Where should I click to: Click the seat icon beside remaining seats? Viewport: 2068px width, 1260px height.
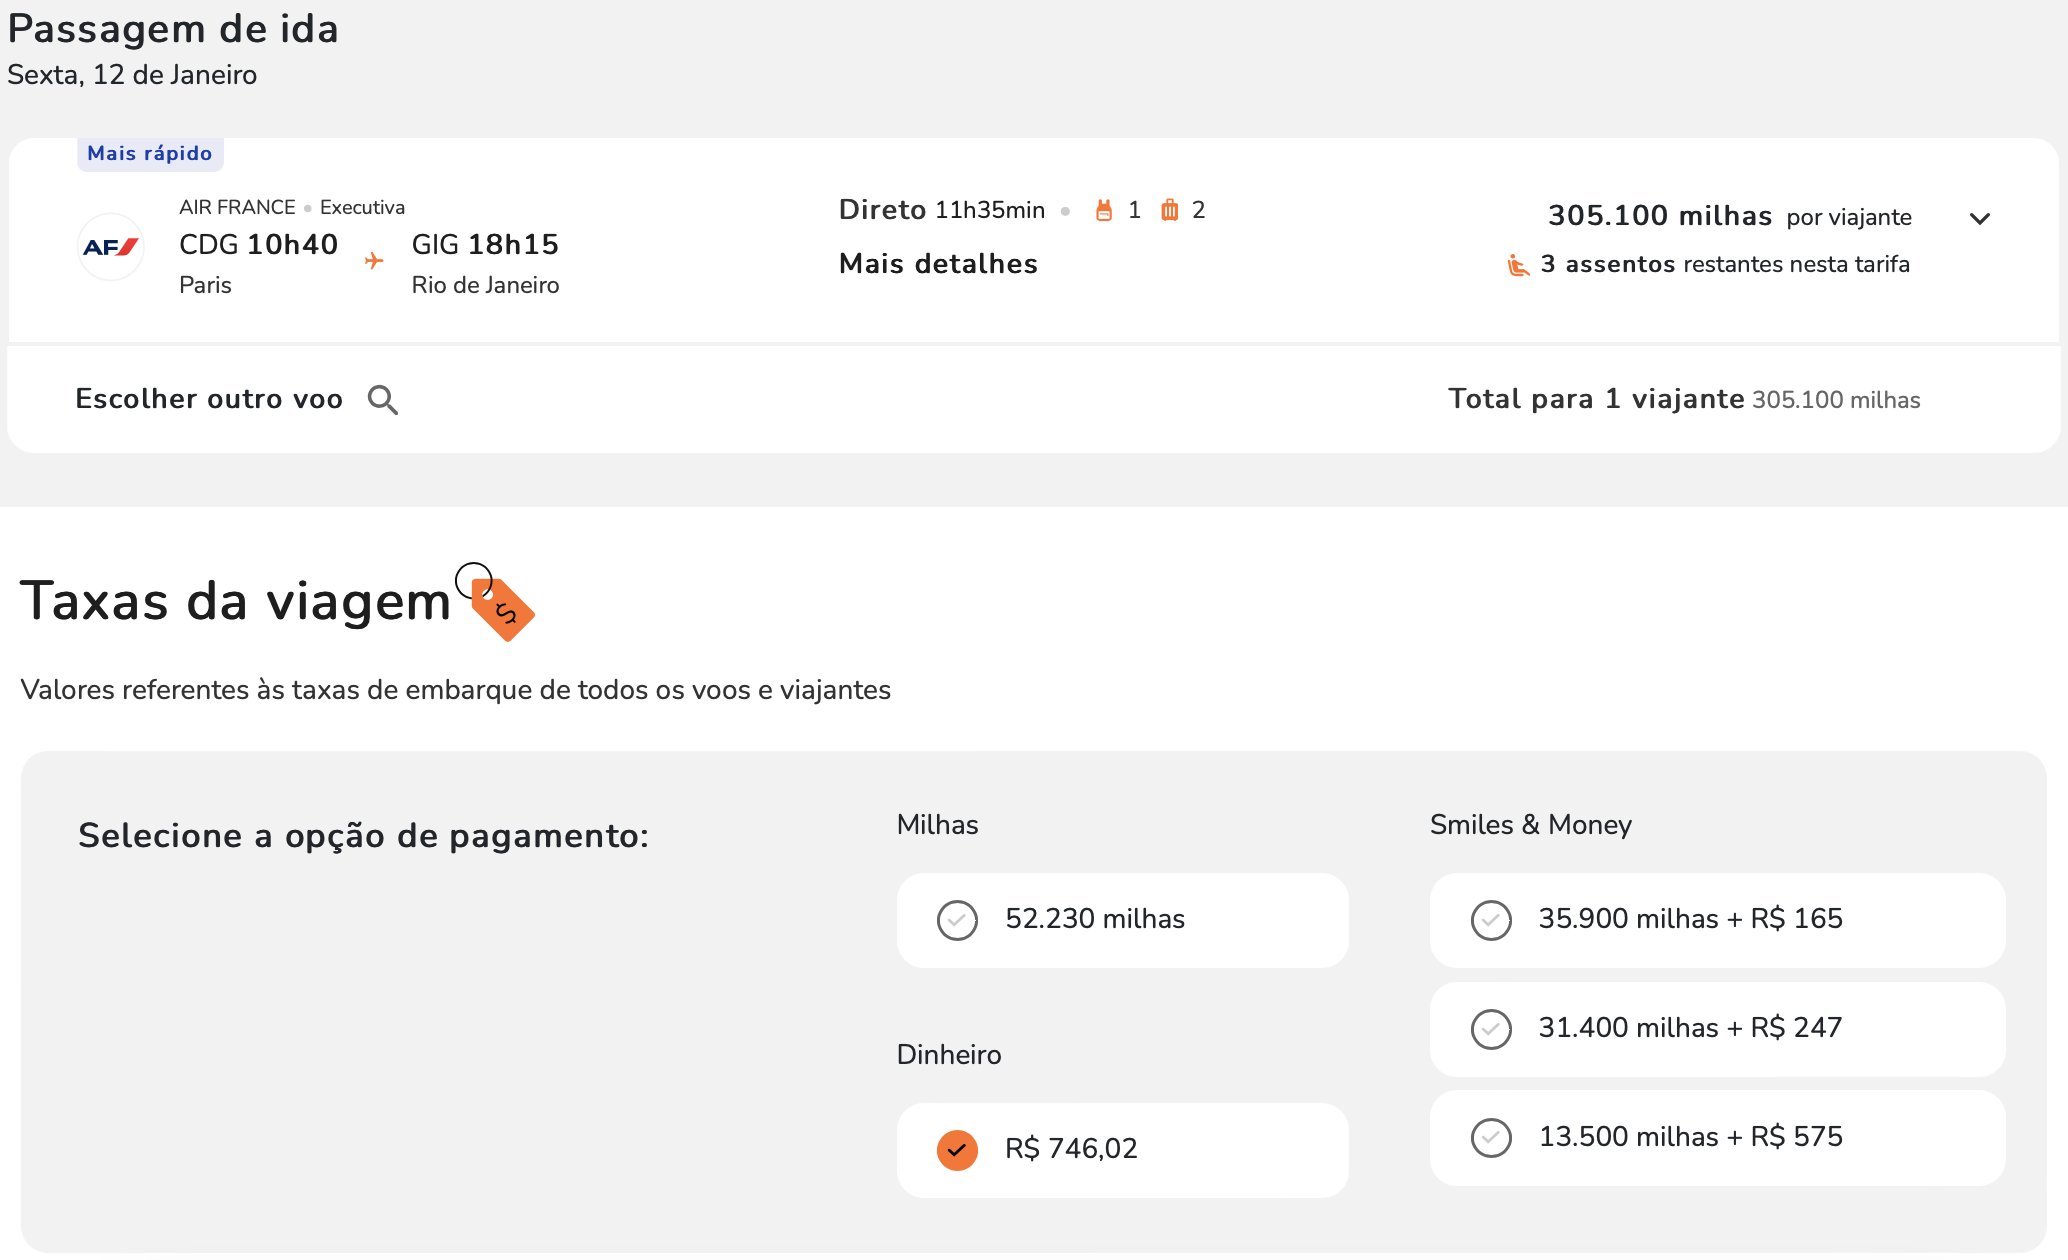coord(1518,265)
